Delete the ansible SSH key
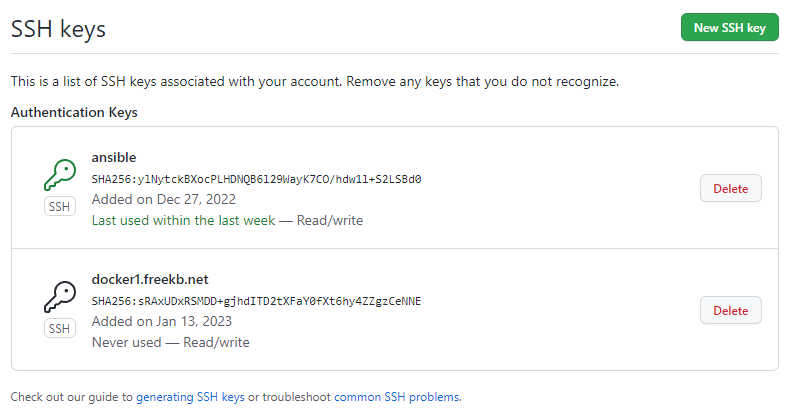 pos(731,189)
